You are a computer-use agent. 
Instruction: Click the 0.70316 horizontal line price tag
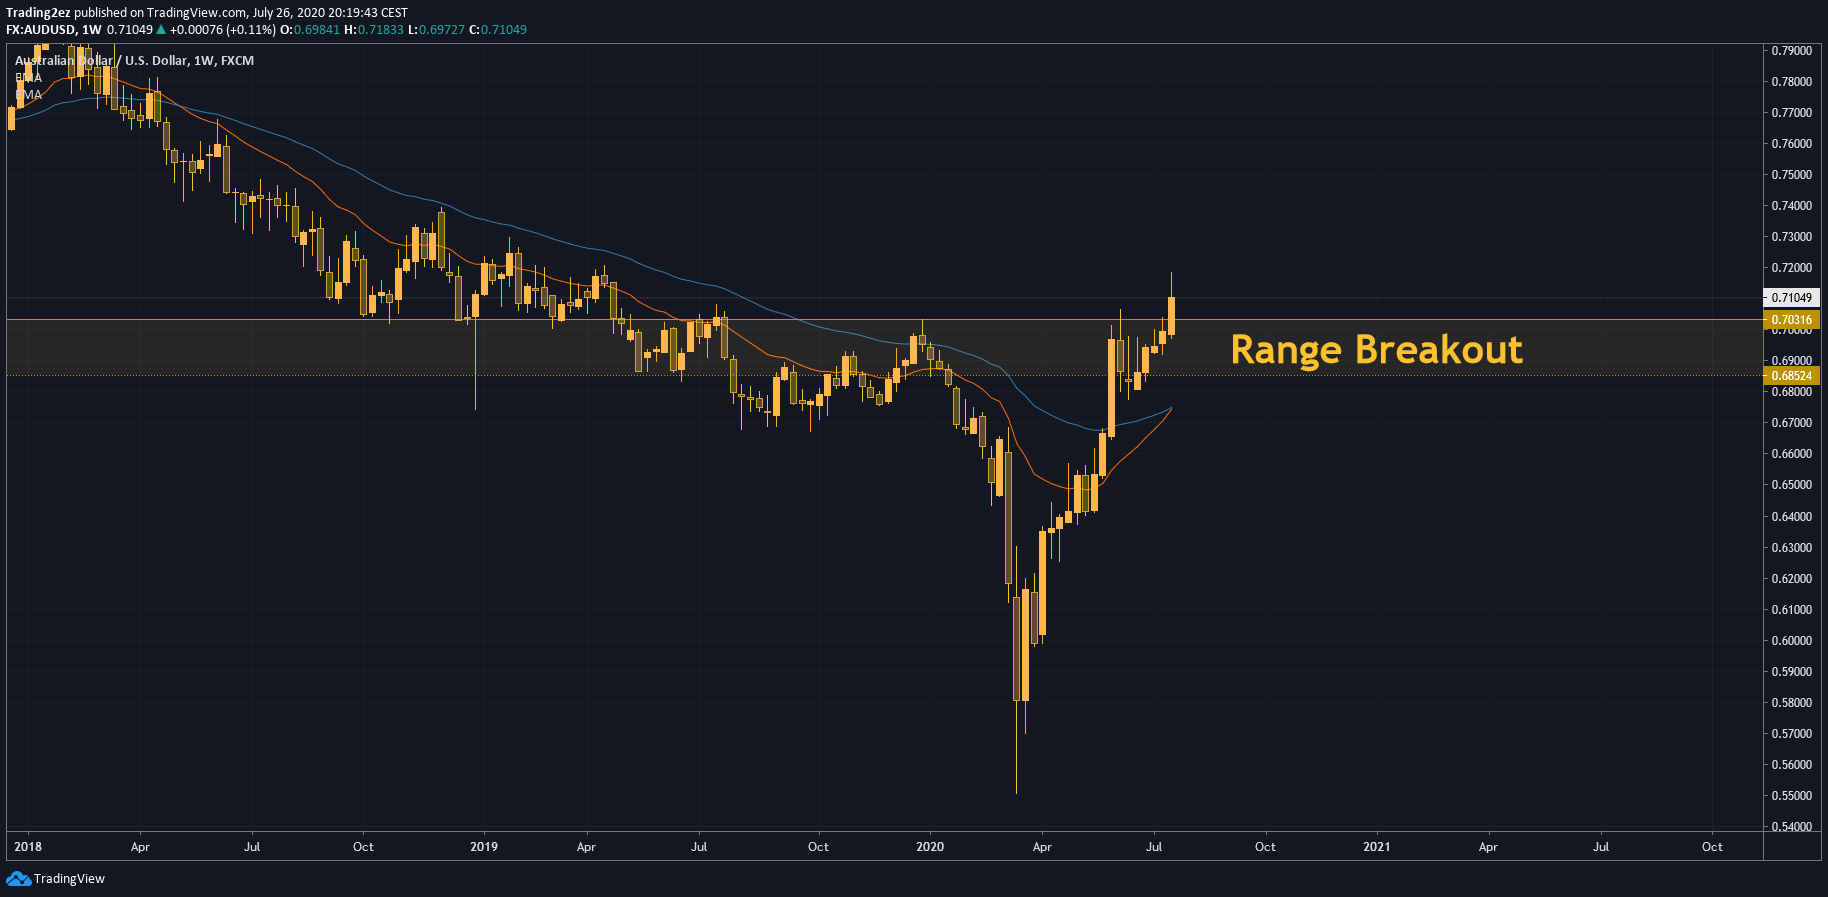click(x=1791, y=320)
